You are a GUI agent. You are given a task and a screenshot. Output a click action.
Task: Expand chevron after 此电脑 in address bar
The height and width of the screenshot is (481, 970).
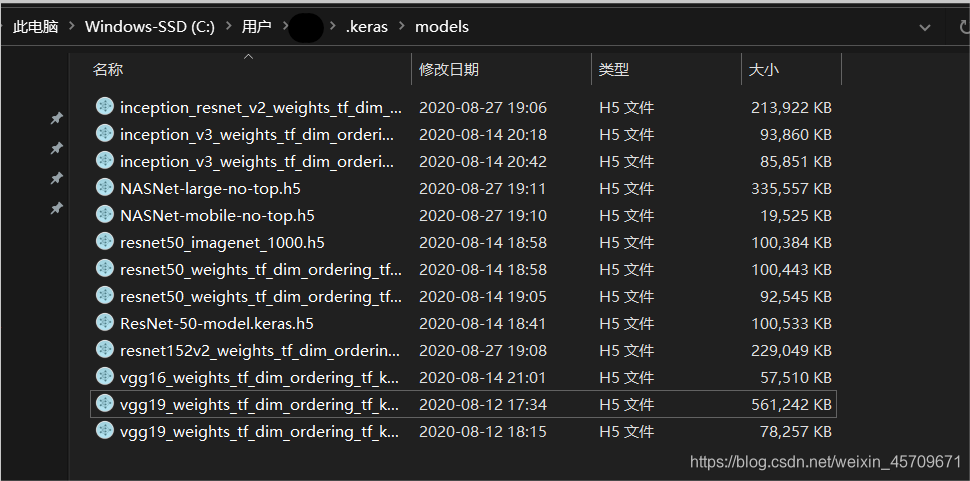click(72, 27)
